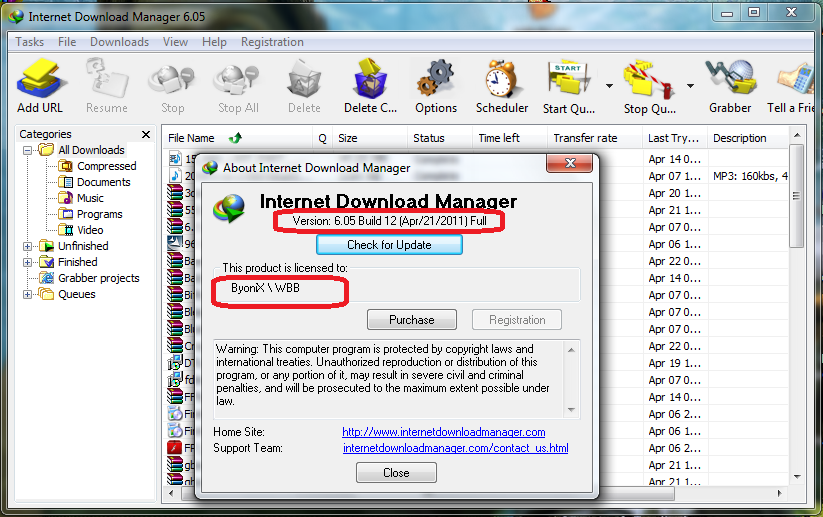Click the Add URL toolbar icon
This screenshot has width=823, height=517.
coord(41,86)
